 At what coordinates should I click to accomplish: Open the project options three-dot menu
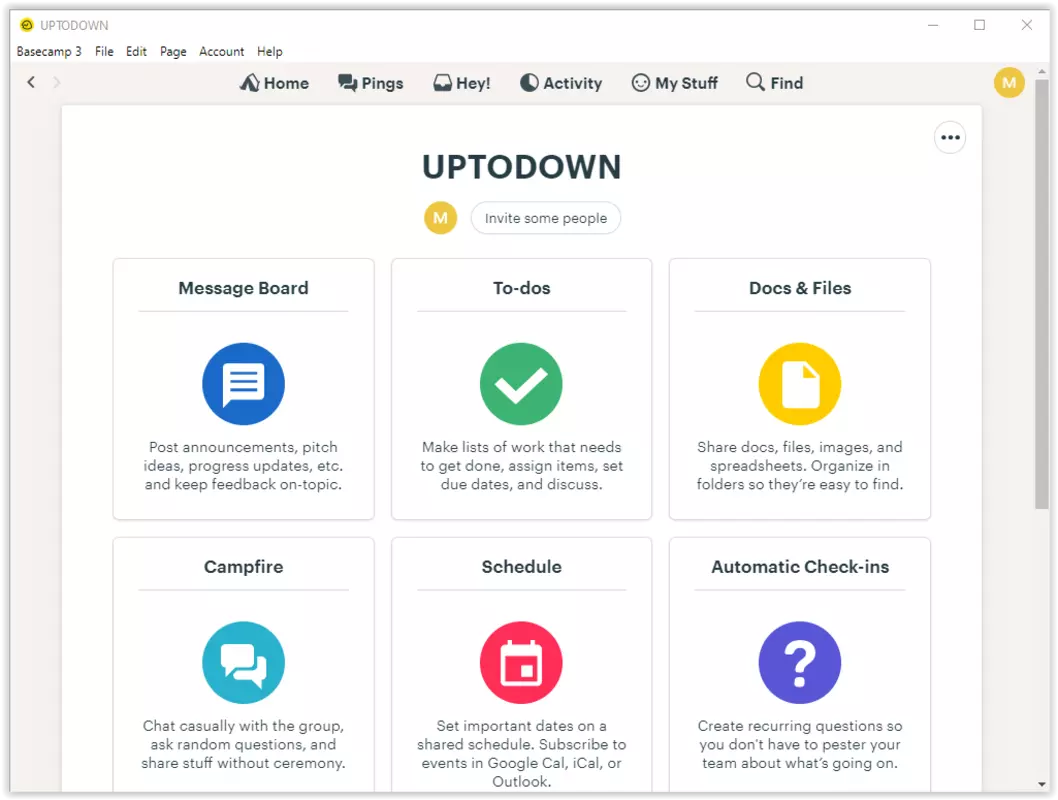pyautogui.click(x=950, y=138)
